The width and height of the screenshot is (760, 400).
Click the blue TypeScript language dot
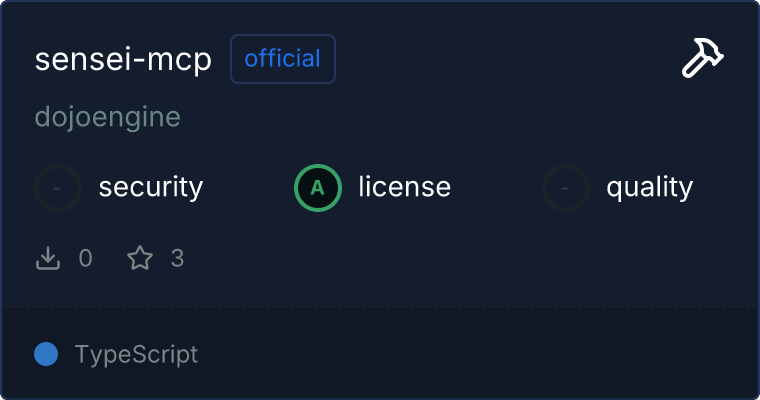[46, 354]
